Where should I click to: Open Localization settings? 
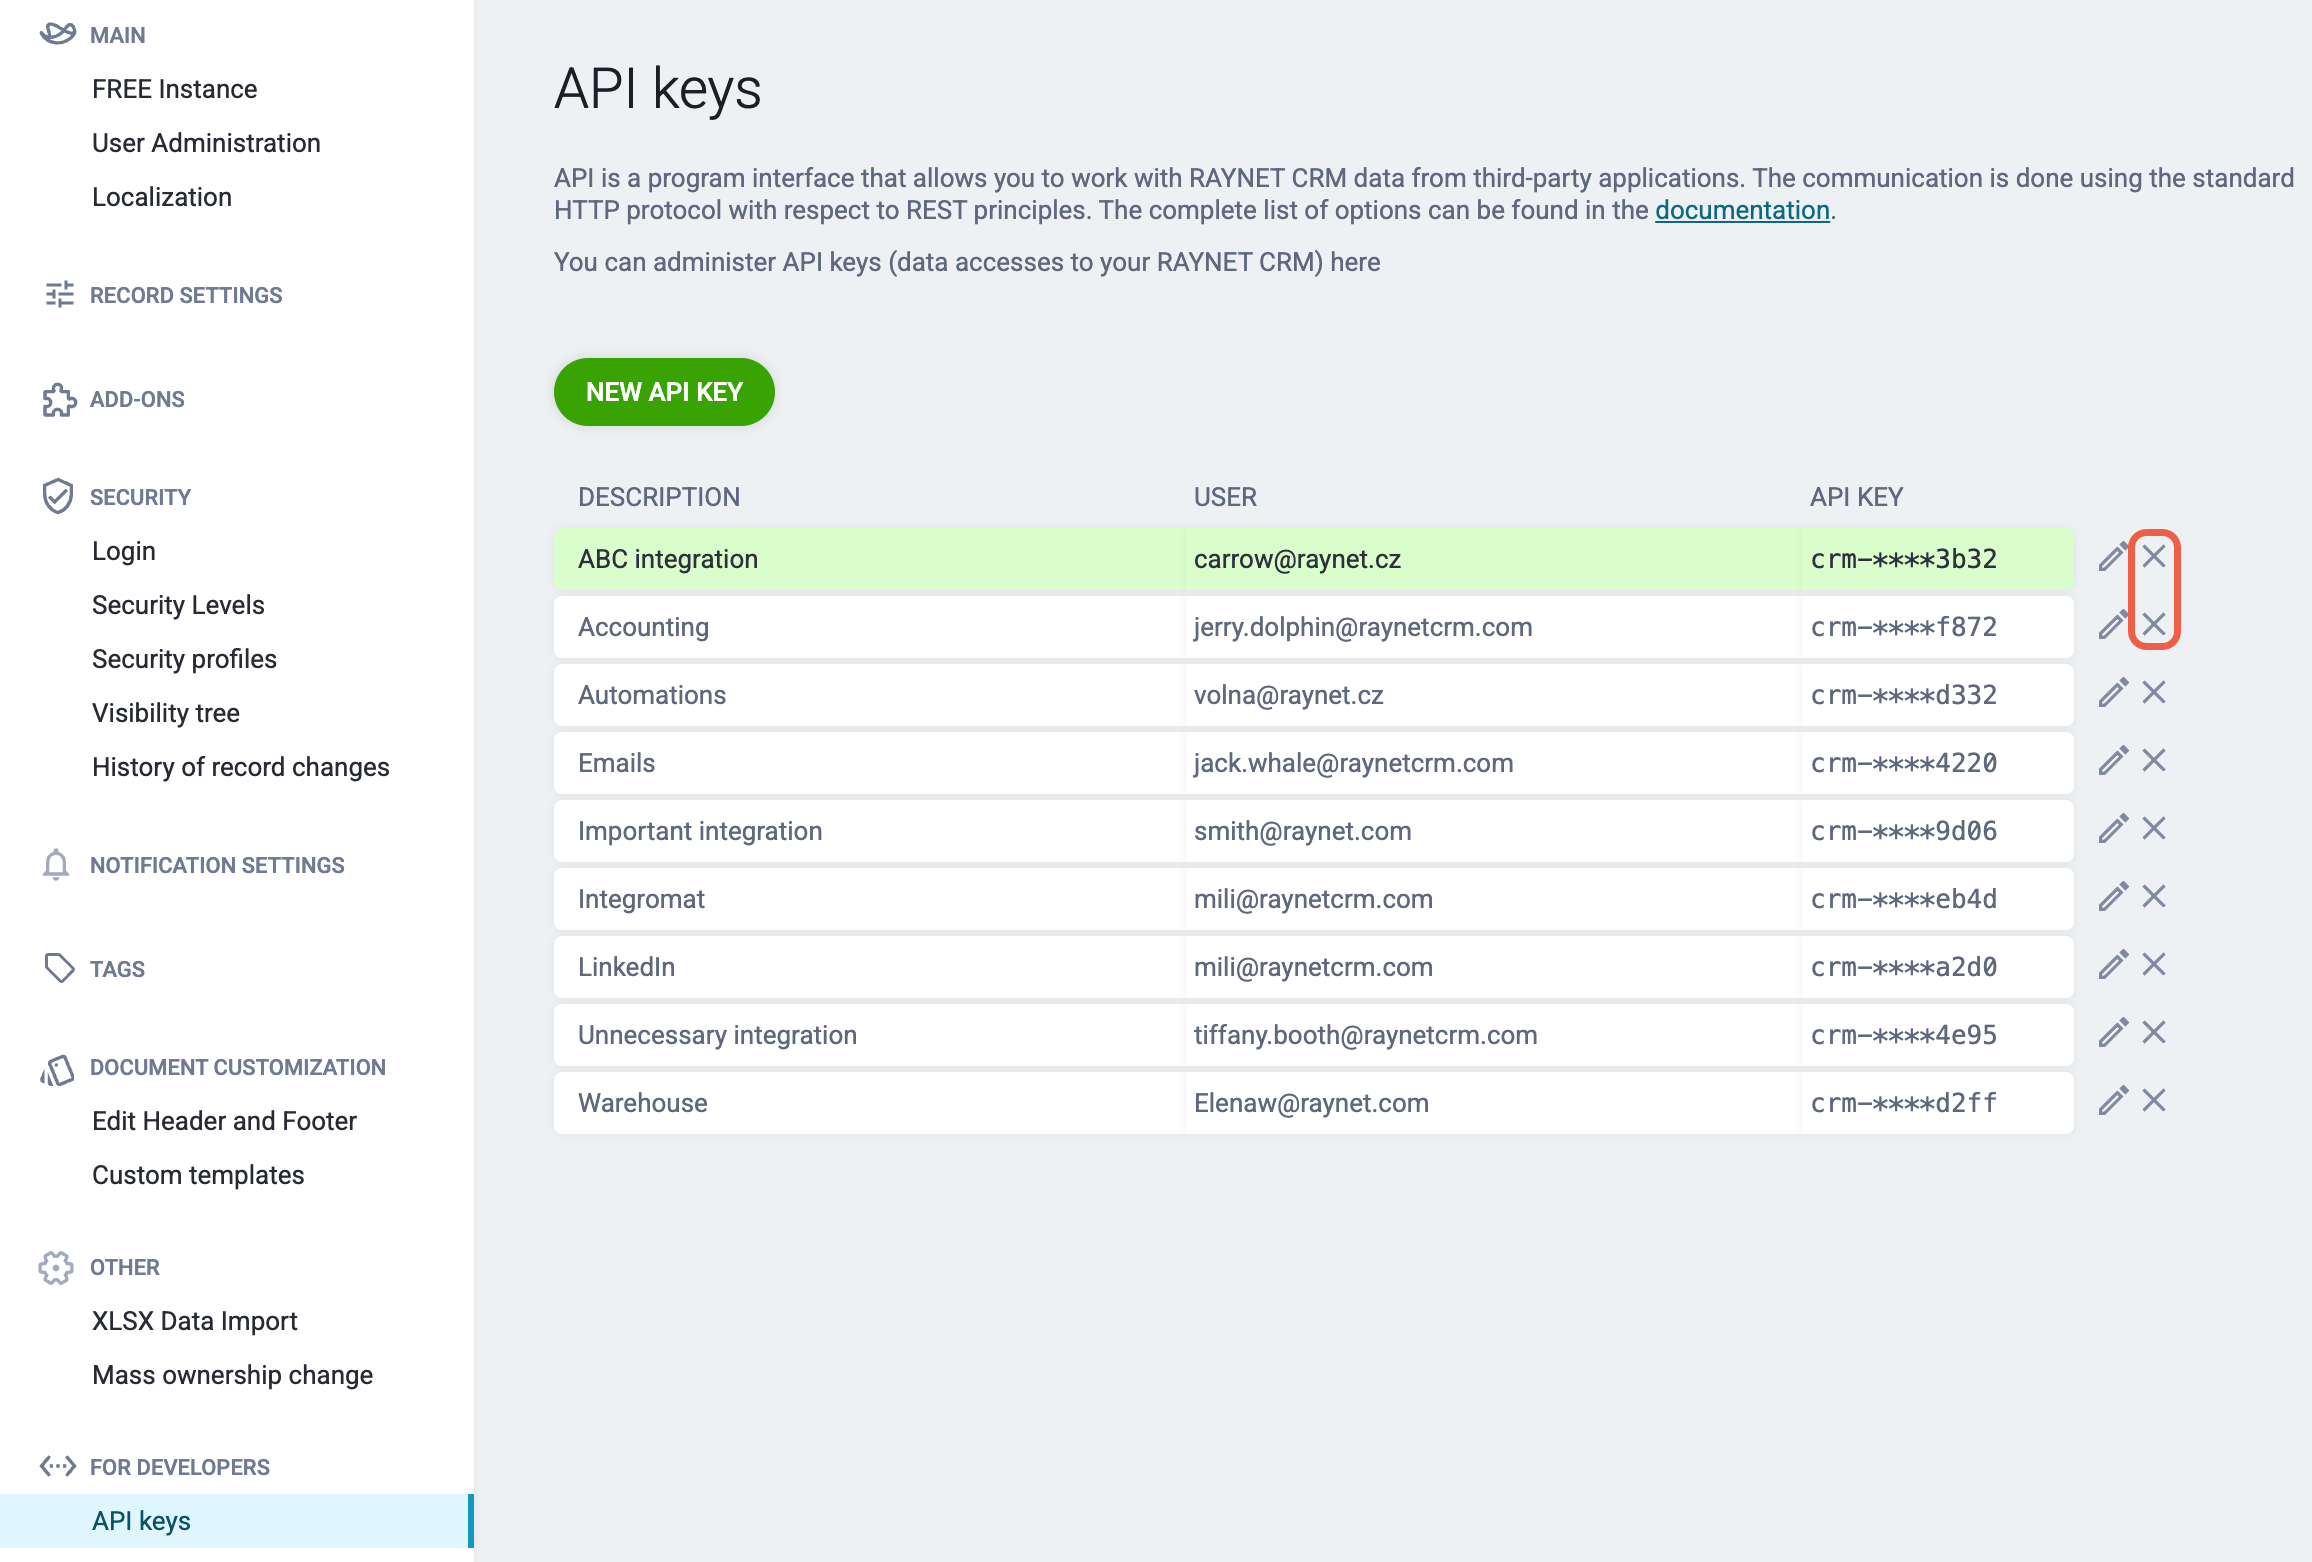point(162,197)
